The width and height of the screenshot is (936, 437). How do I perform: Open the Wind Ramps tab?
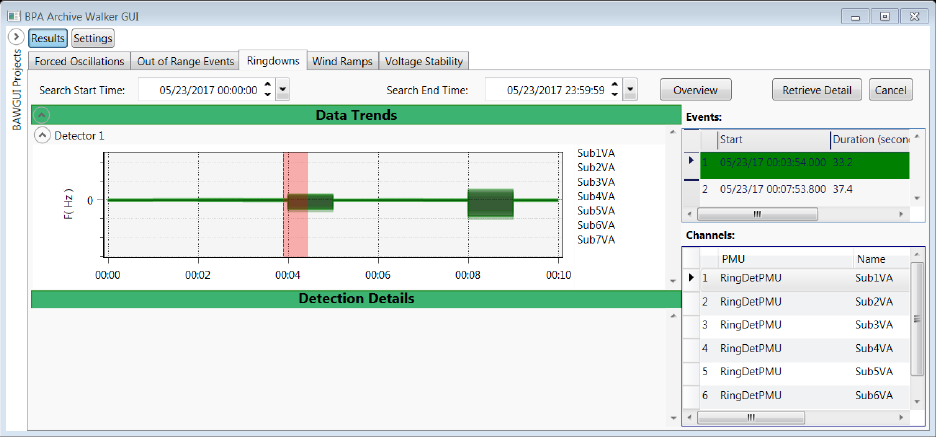pos(343,61)
